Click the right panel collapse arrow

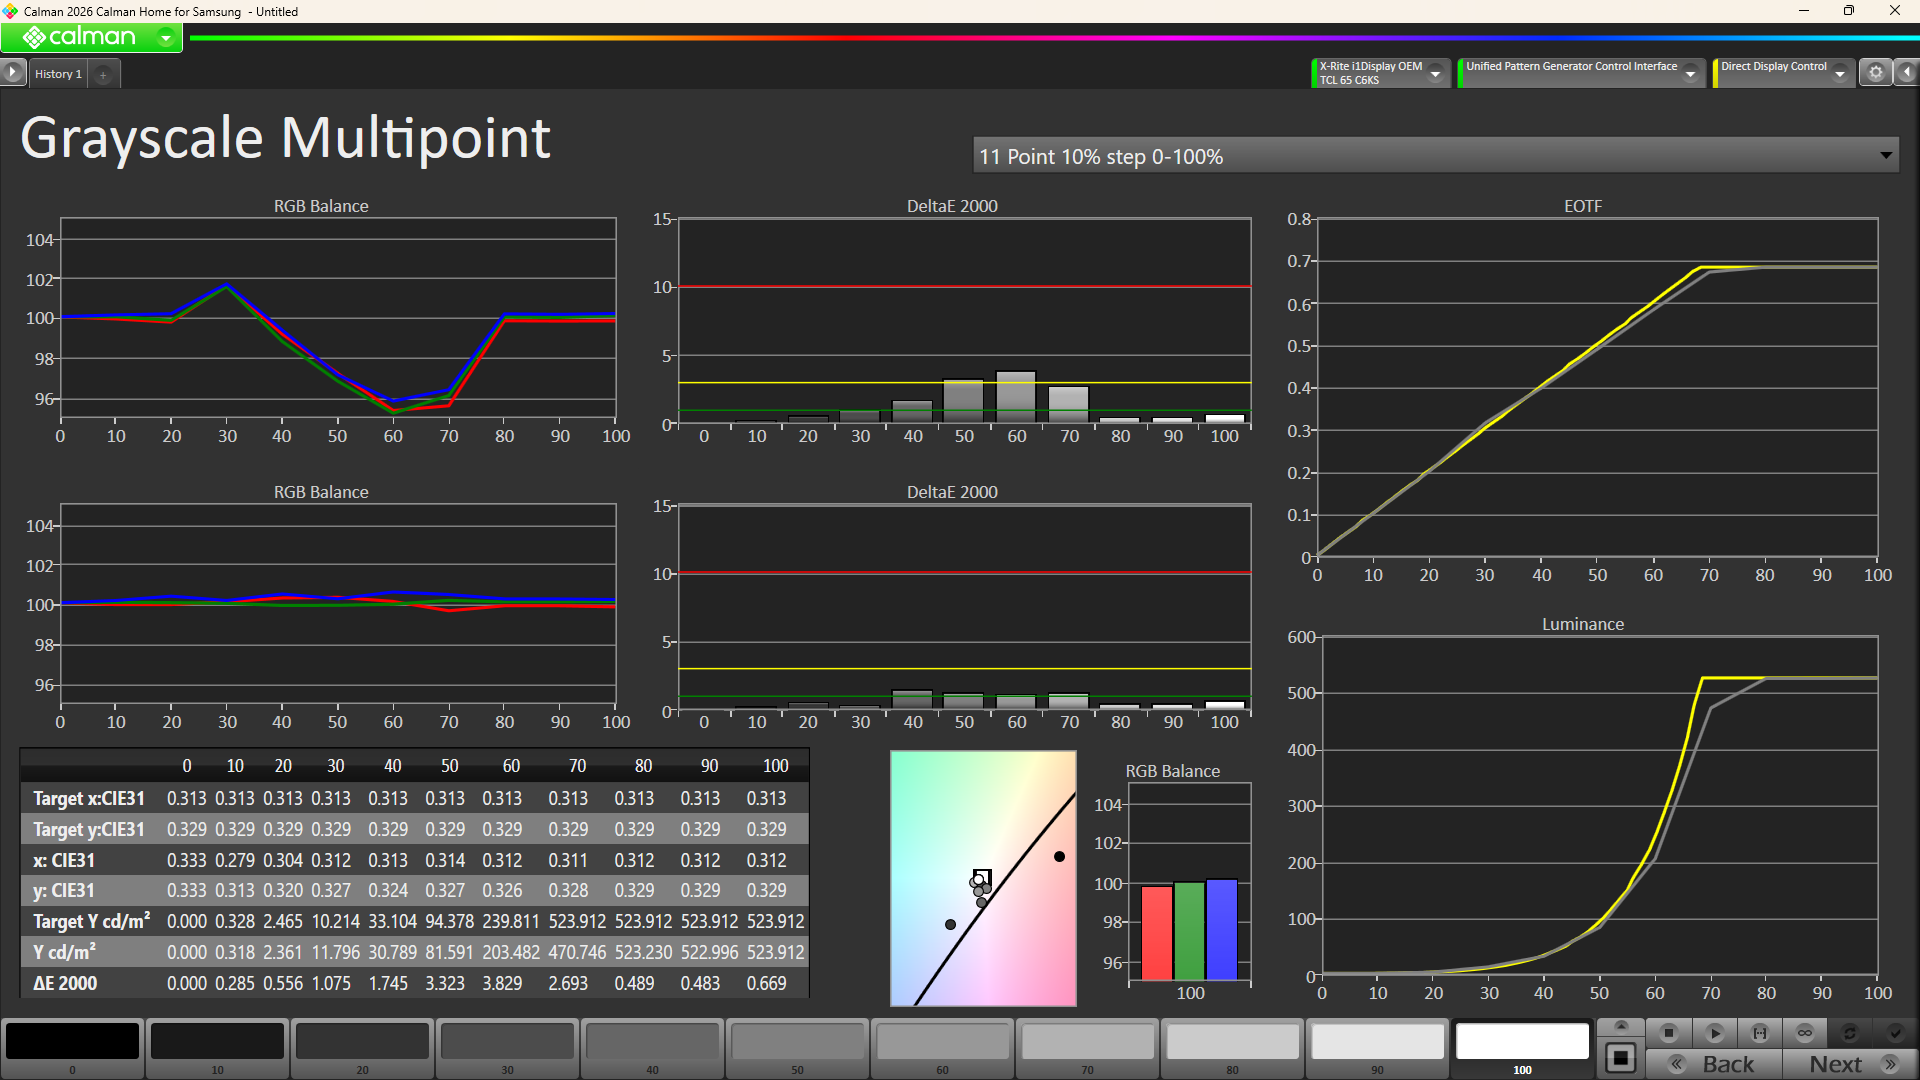(1907, 73)
